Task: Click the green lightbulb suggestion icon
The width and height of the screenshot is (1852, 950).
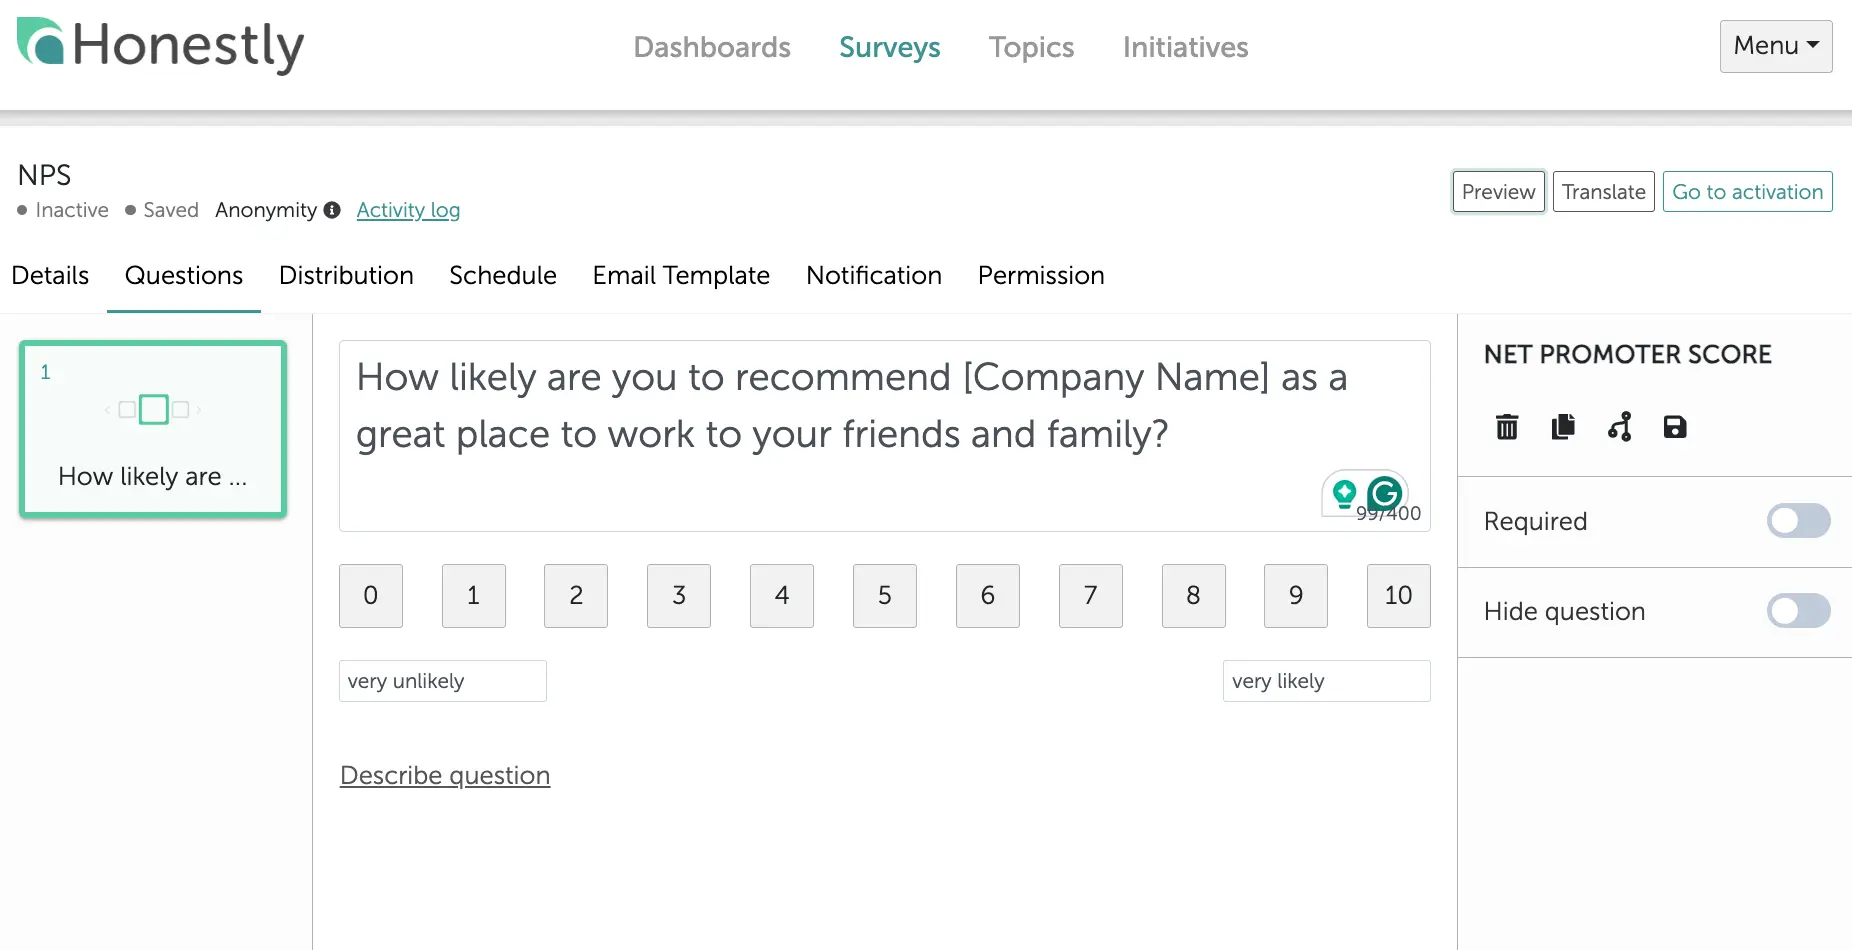Action: (x=1345, y=493)
